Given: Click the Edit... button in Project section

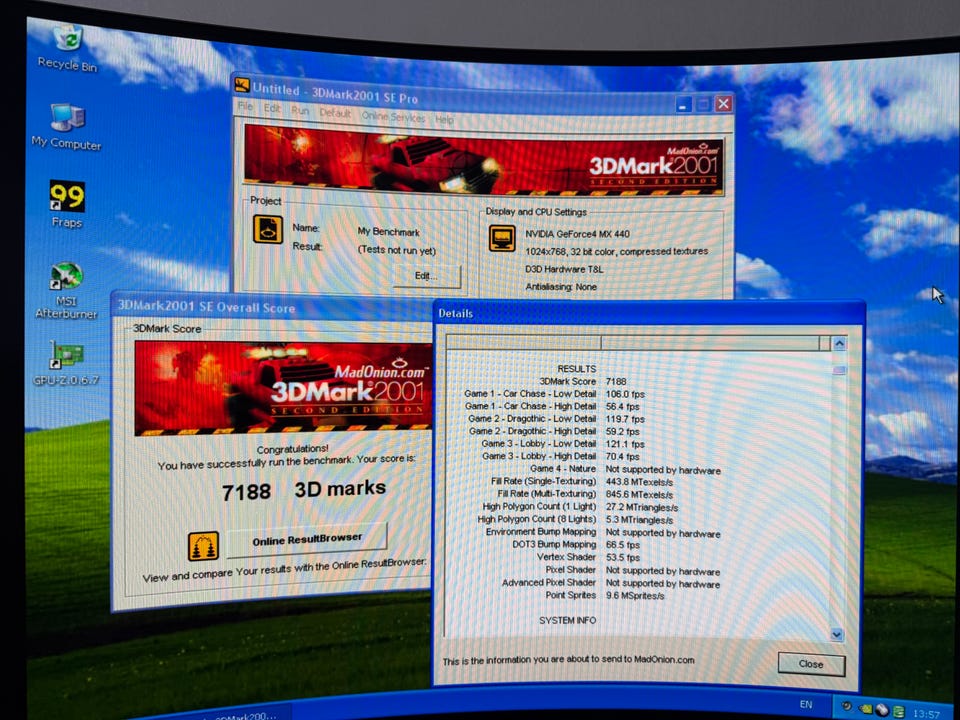Looking at the screenshot, I should point(427,276).
